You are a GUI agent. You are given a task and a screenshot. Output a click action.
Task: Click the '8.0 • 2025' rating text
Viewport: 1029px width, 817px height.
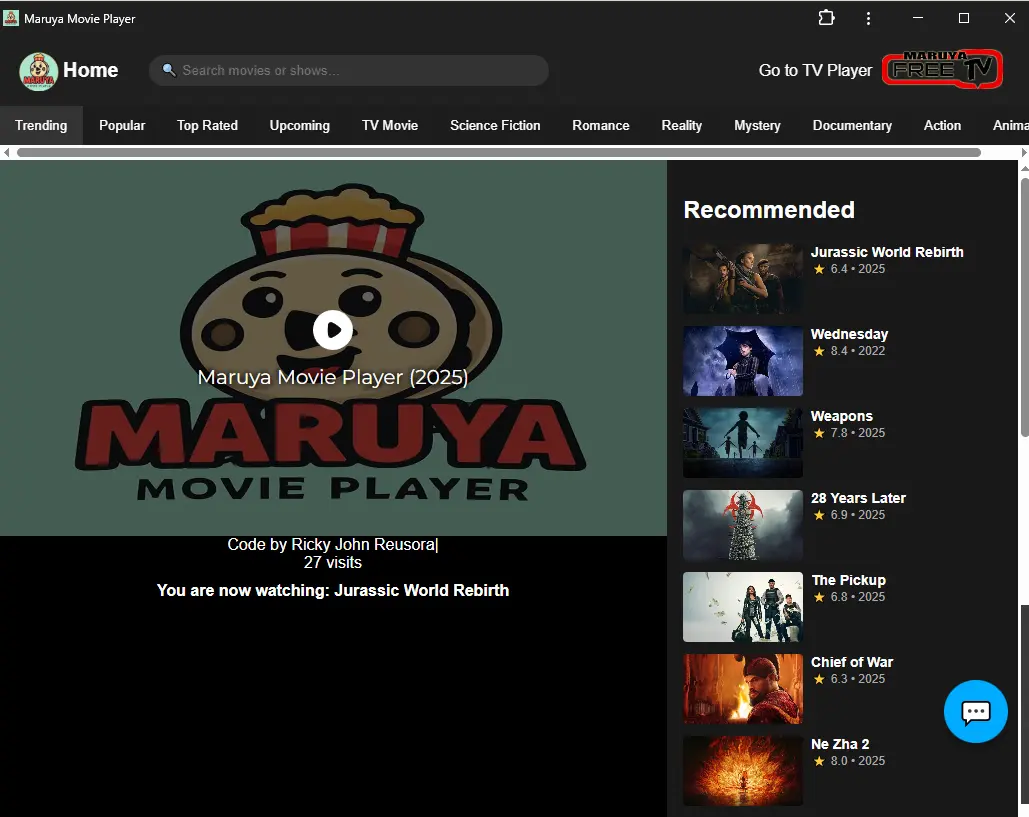858,761
